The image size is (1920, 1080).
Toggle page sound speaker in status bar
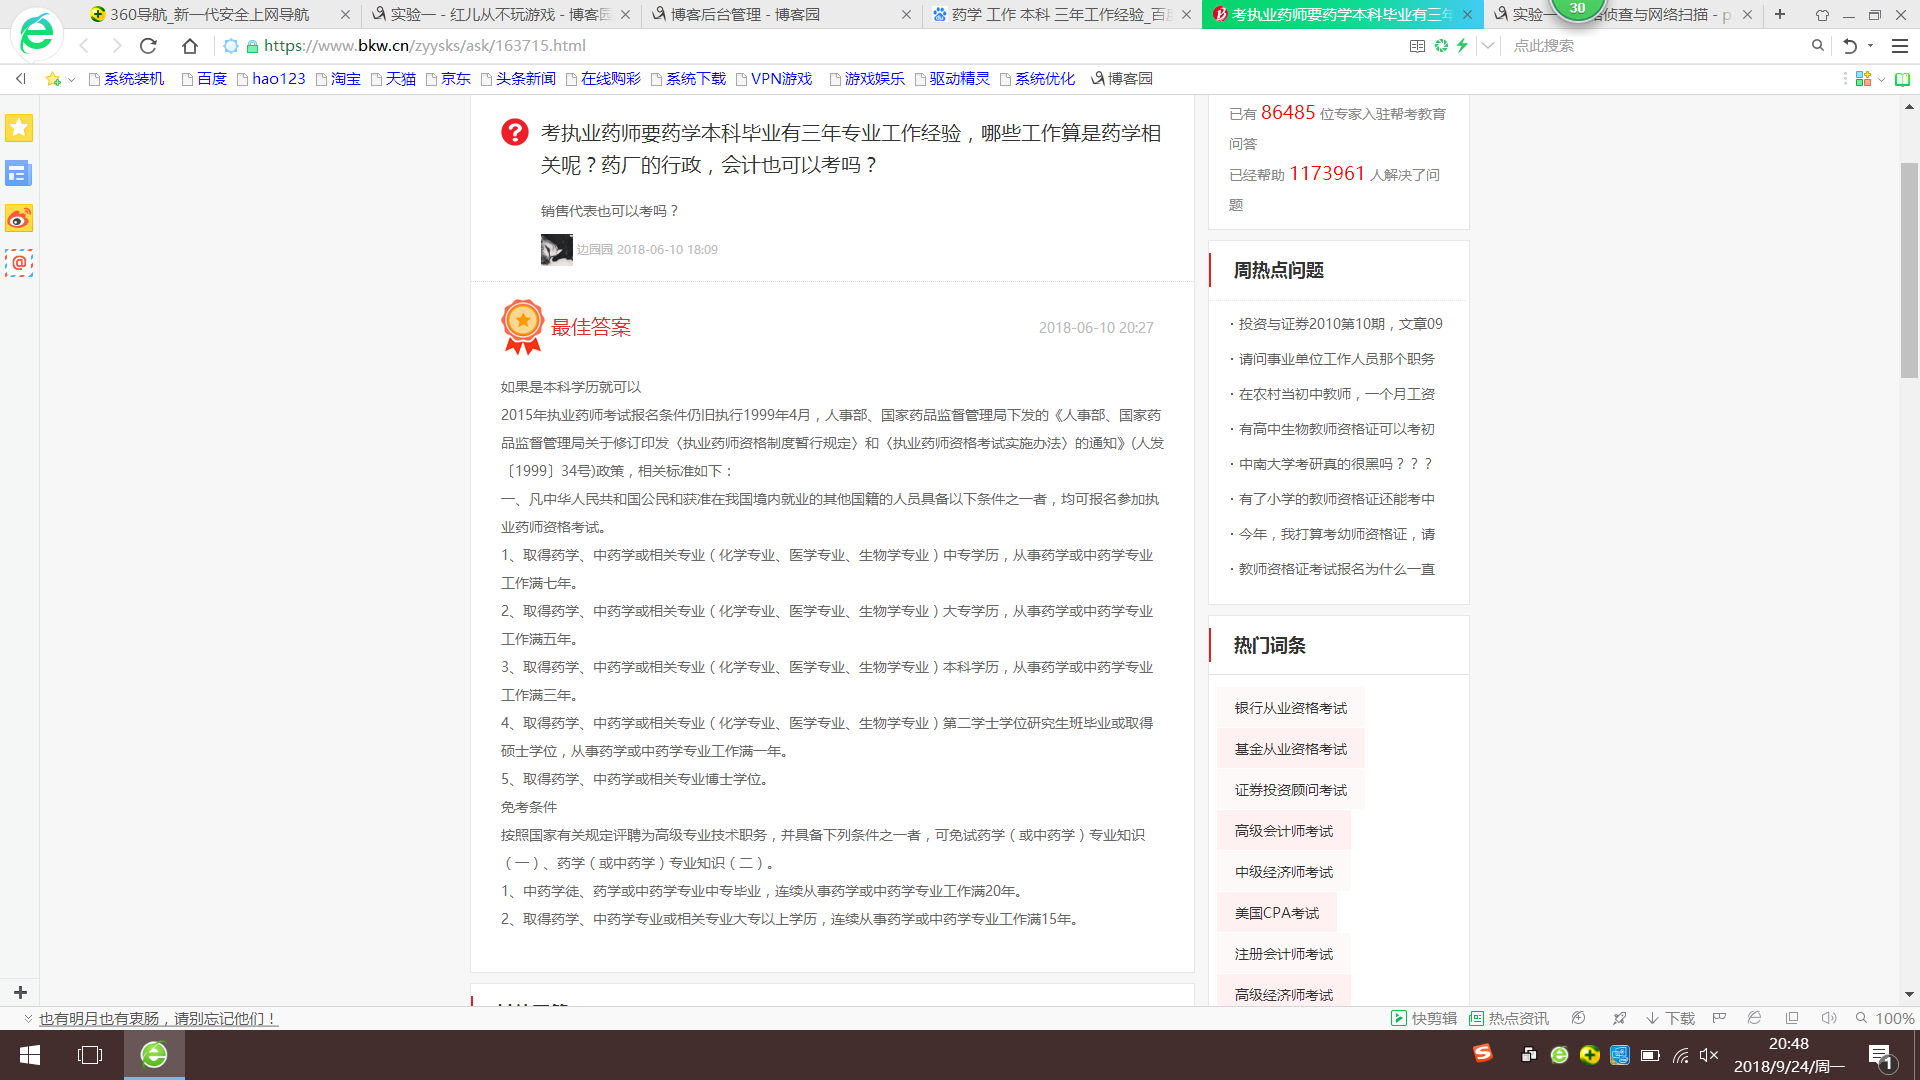[1829, 1018]
